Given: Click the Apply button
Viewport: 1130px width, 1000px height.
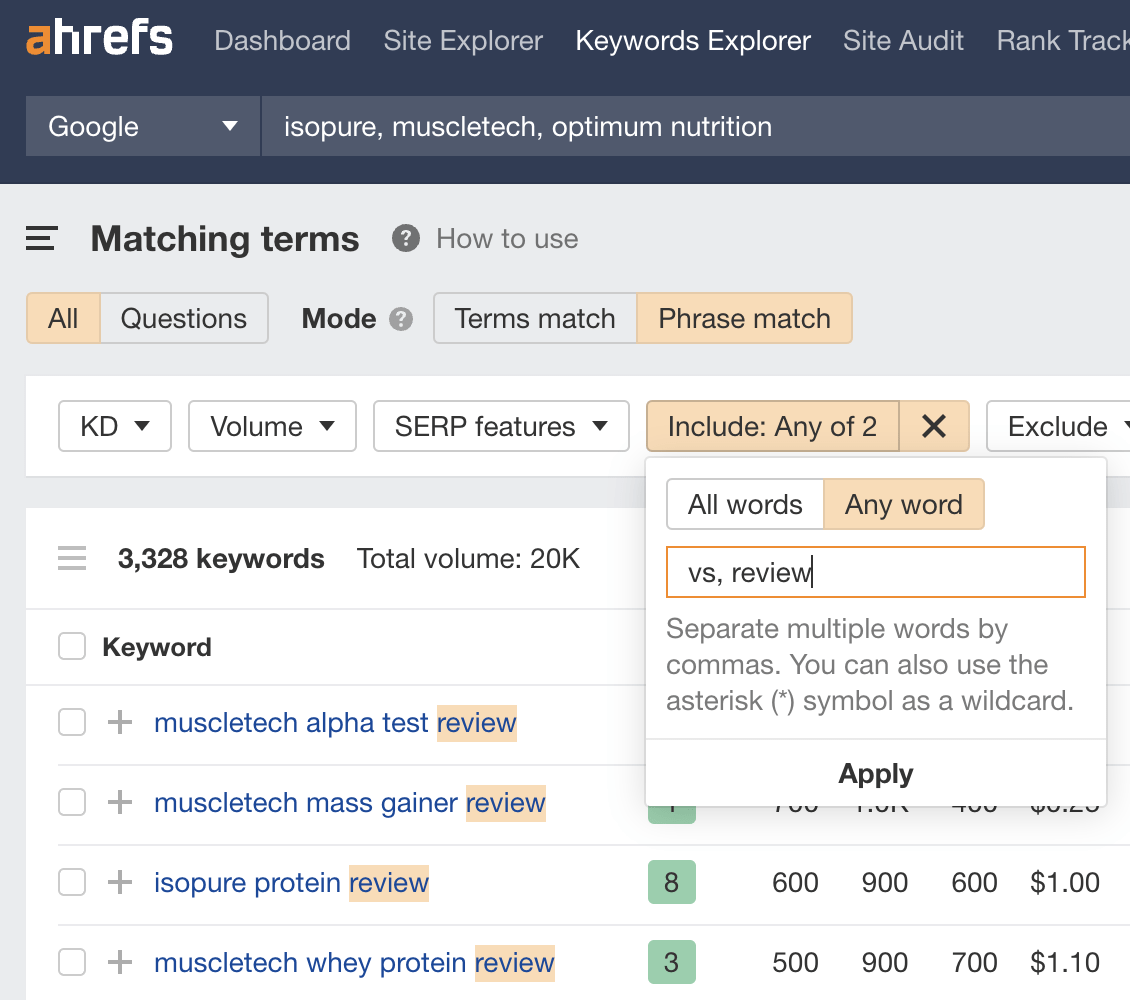Looking at the screenshot, I should (x=875, y=773).
